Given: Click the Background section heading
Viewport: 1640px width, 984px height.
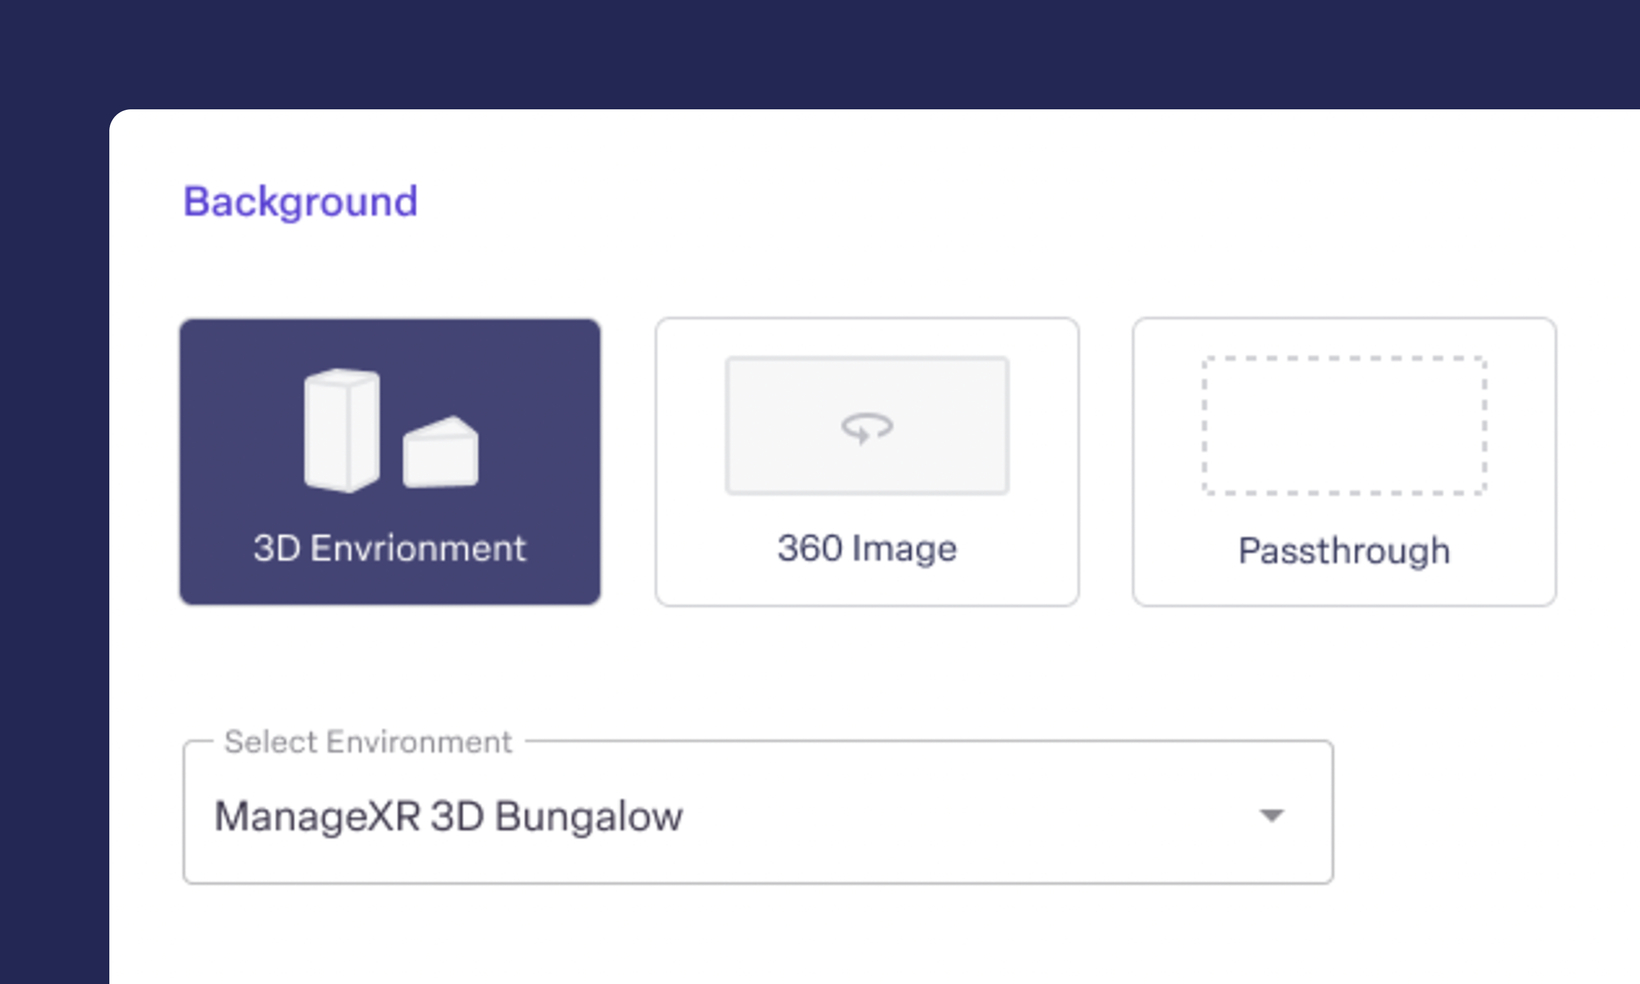Looking at the screenshot, I should [x=300, y=202].
